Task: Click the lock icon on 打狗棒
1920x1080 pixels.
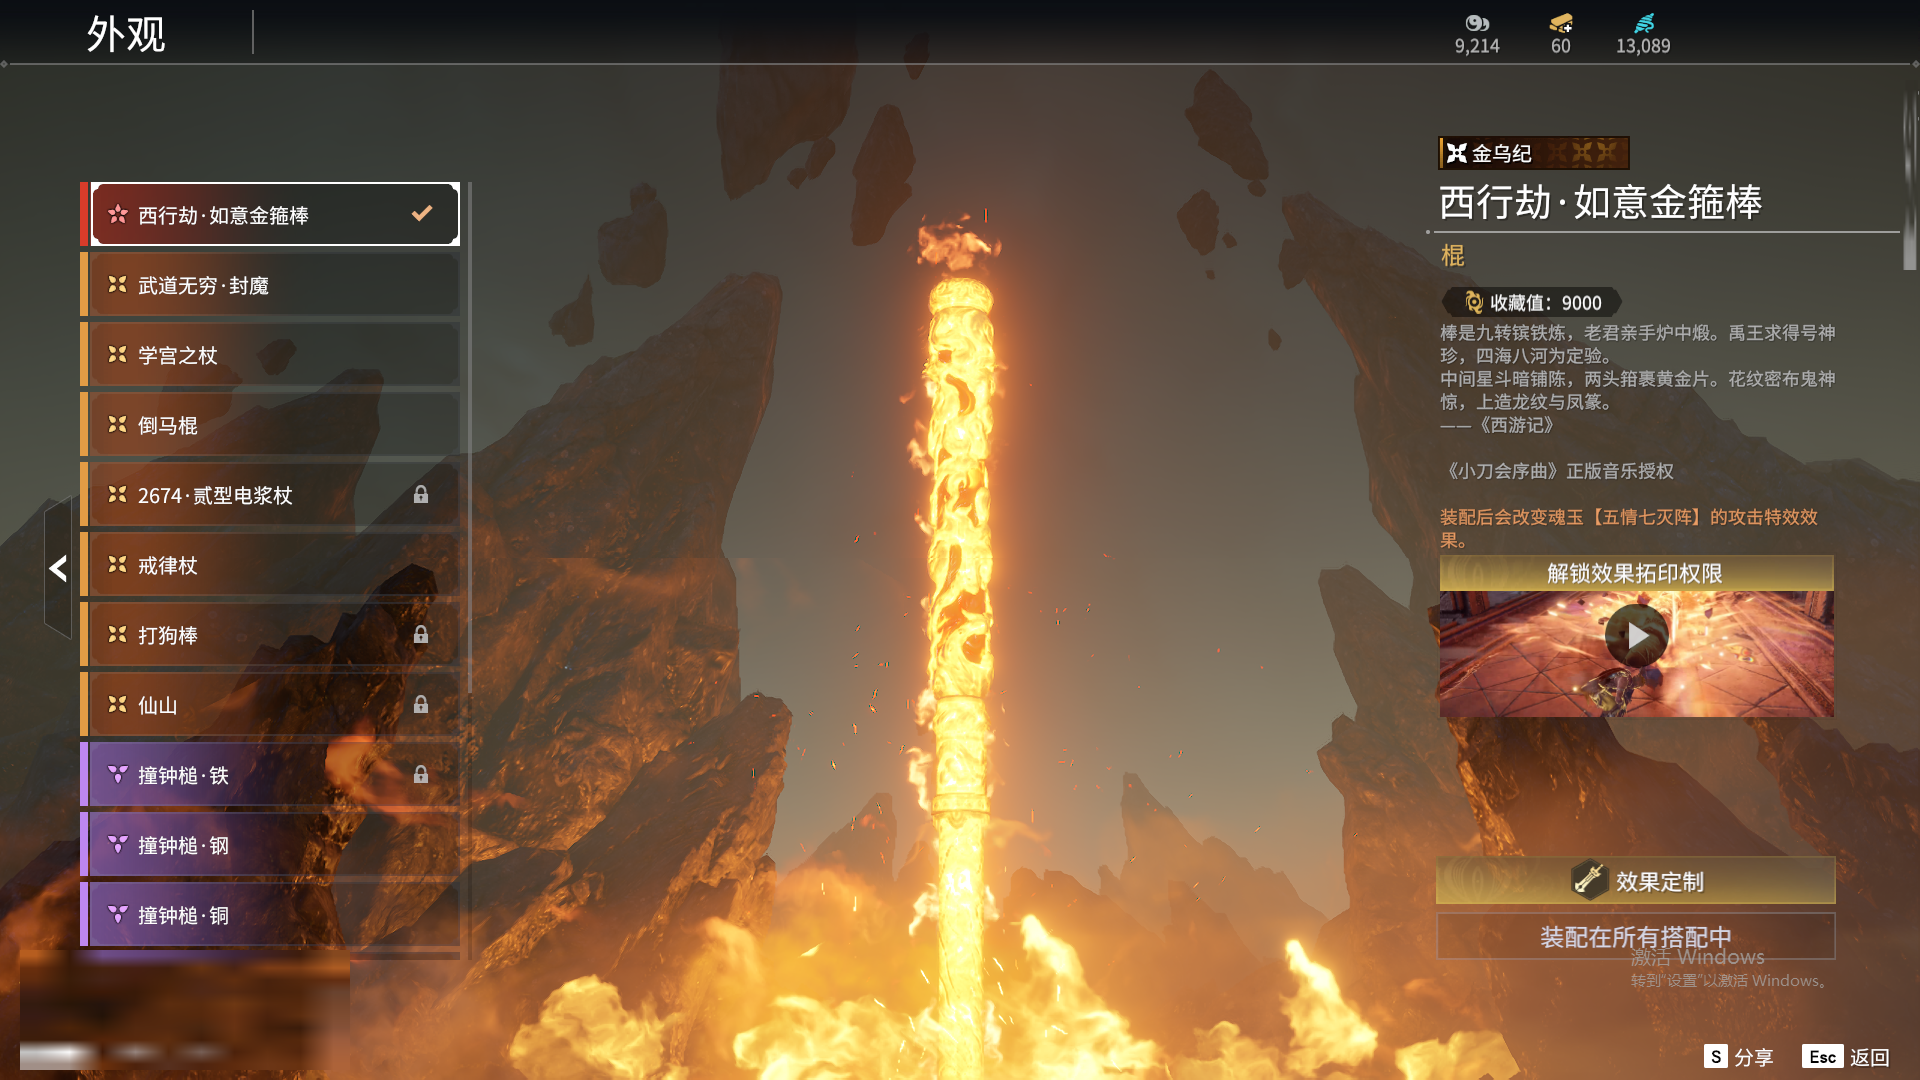Action: coord(421,634)
